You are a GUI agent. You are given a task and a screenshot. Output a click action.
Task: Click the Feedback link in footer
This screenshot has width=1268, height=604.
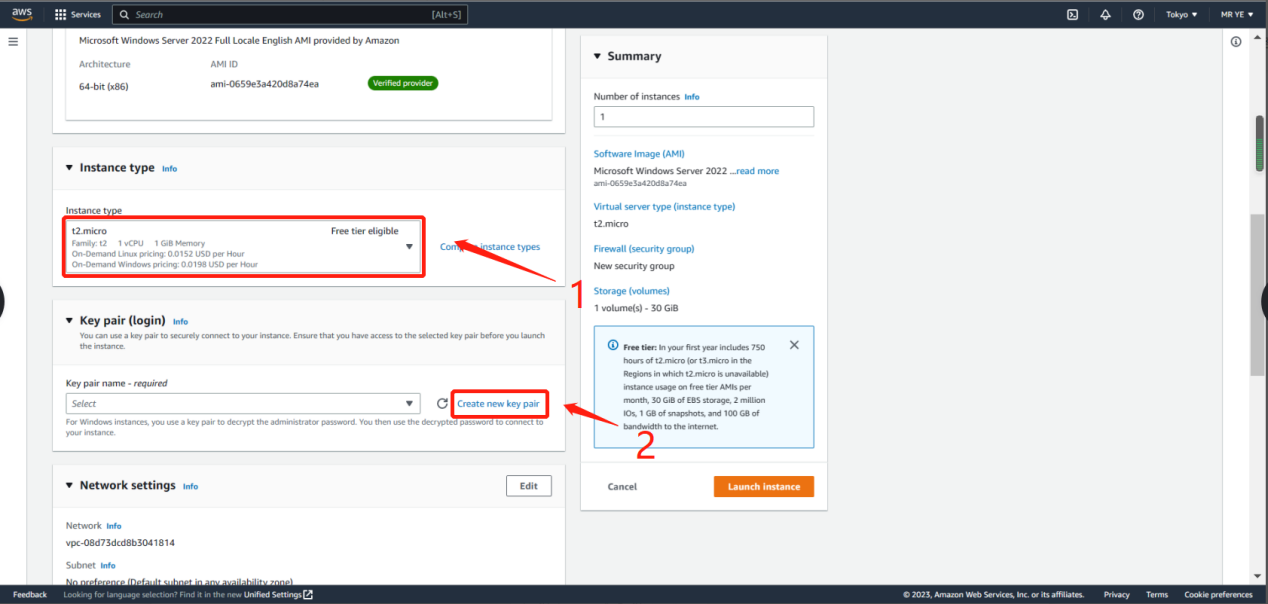[x=30, y=595]
